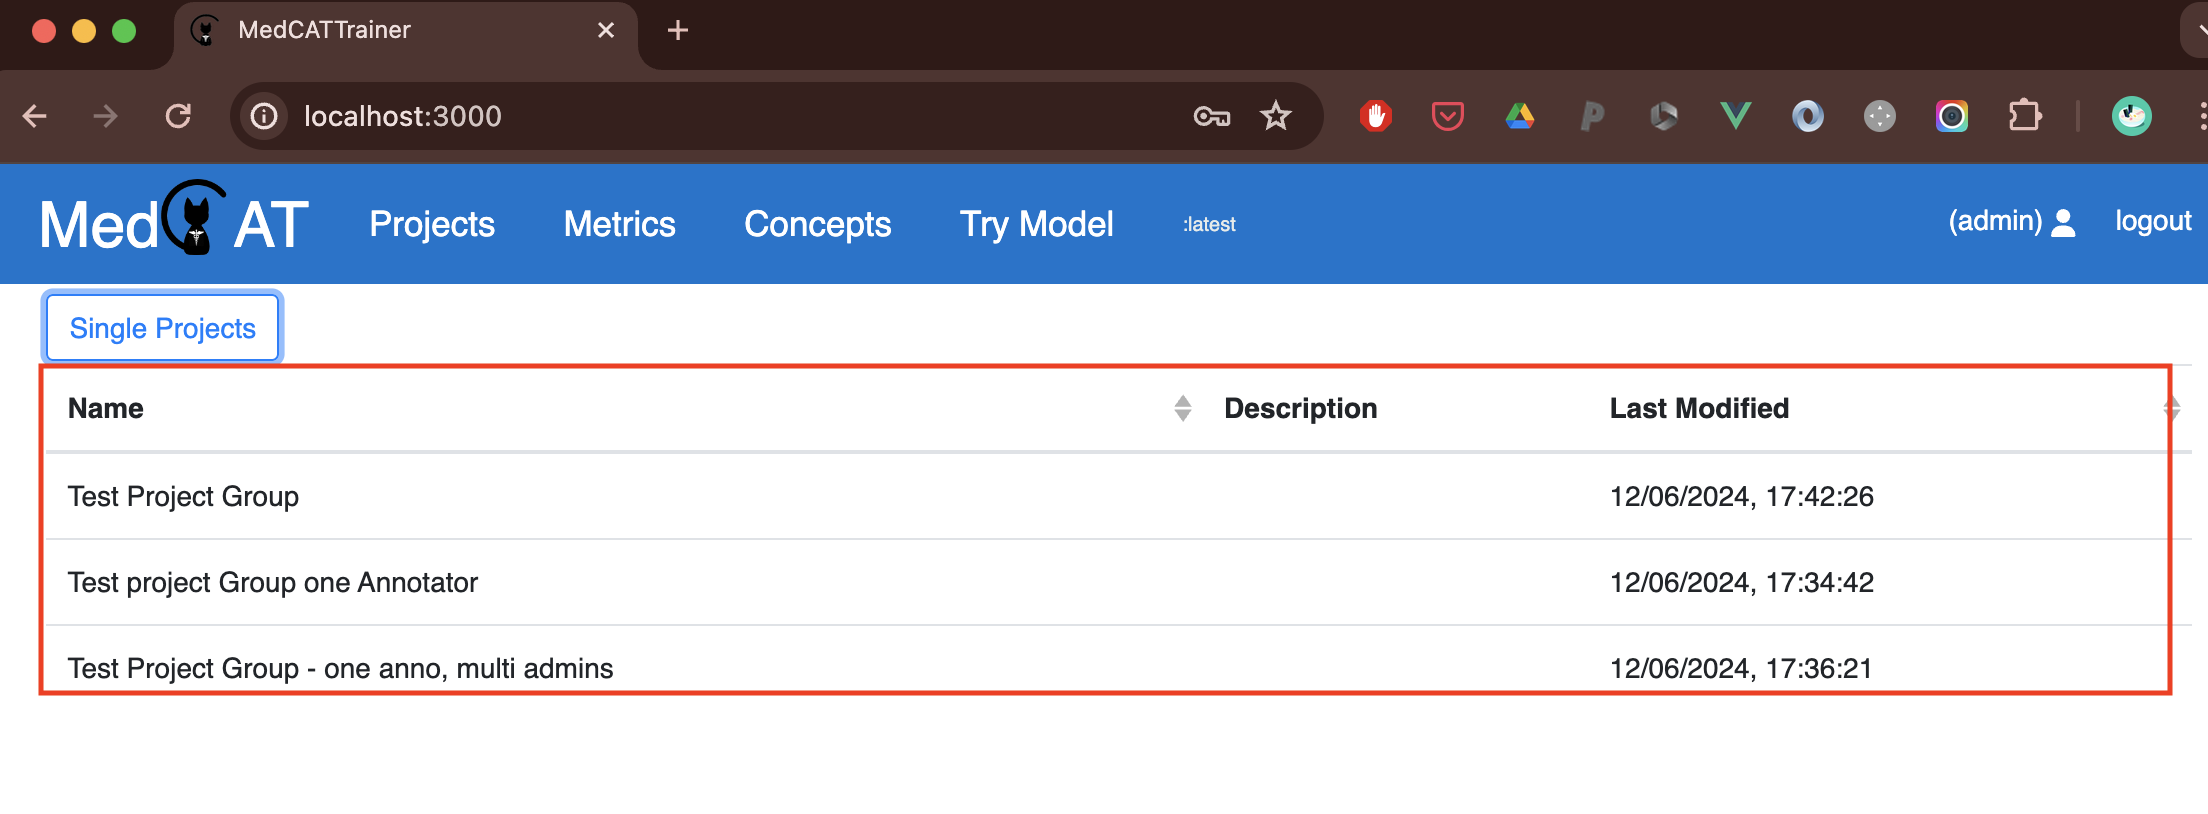
Task: Close the MedCATTrainer tab
Action: point(606,30)
